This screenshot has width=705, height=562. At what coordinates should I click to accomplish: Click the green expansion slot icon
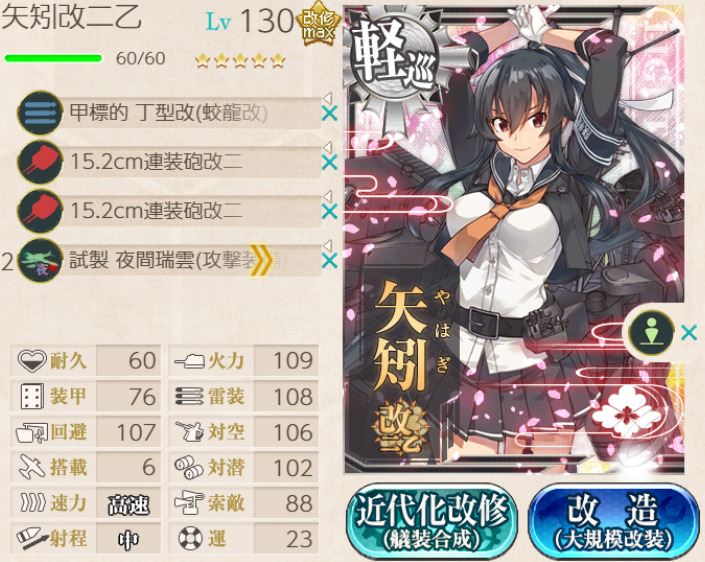651,333
